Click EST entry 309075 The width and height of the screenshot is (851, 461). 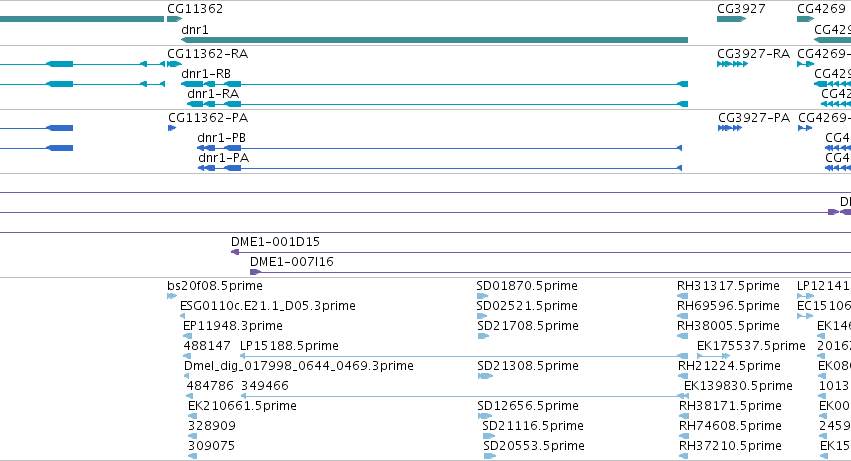[x=211, y=446]
